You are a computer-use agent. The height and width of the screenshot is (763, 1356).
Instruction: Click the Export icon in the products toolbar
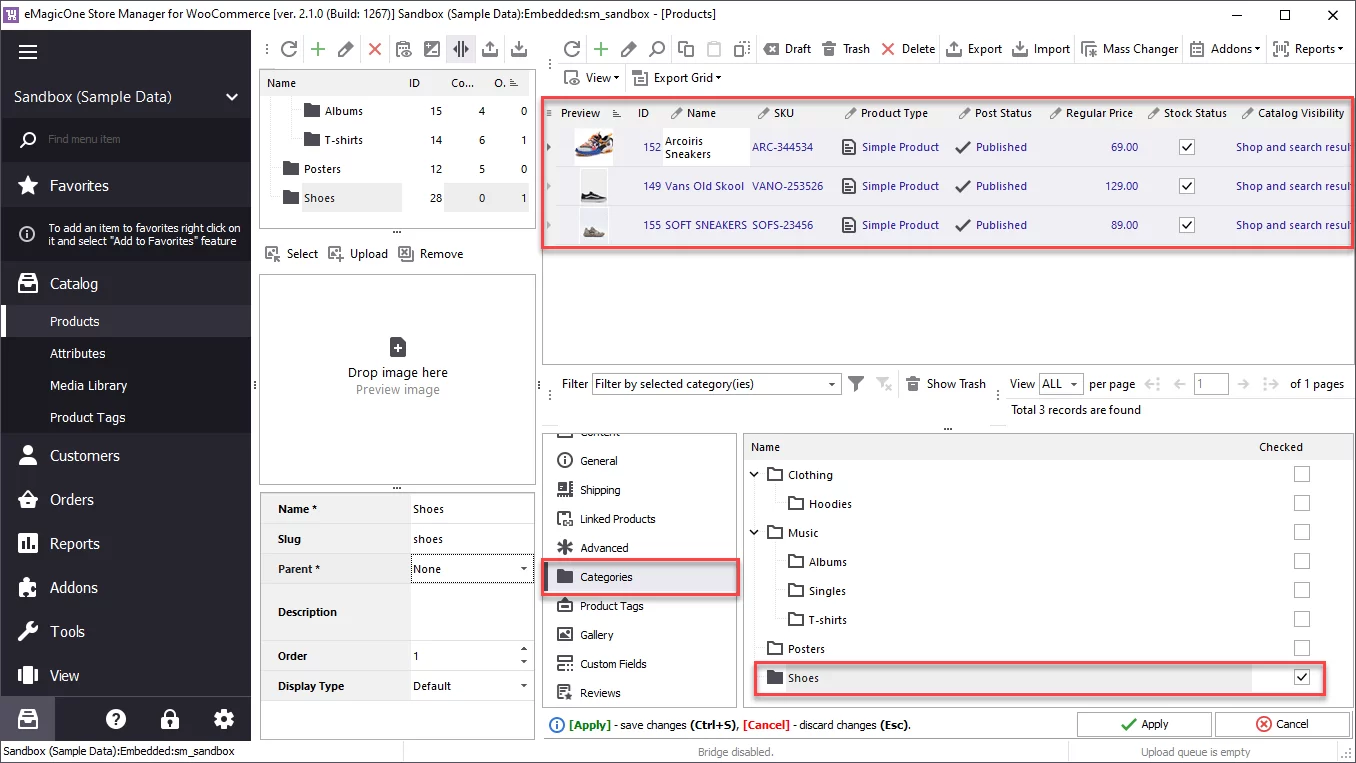[973, 48]
